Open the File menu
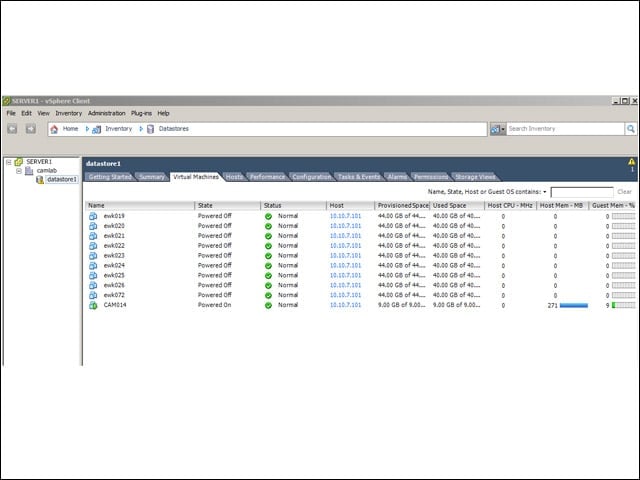Image resolution: width=640 pixels, height=480 pixels. (11, 113)
